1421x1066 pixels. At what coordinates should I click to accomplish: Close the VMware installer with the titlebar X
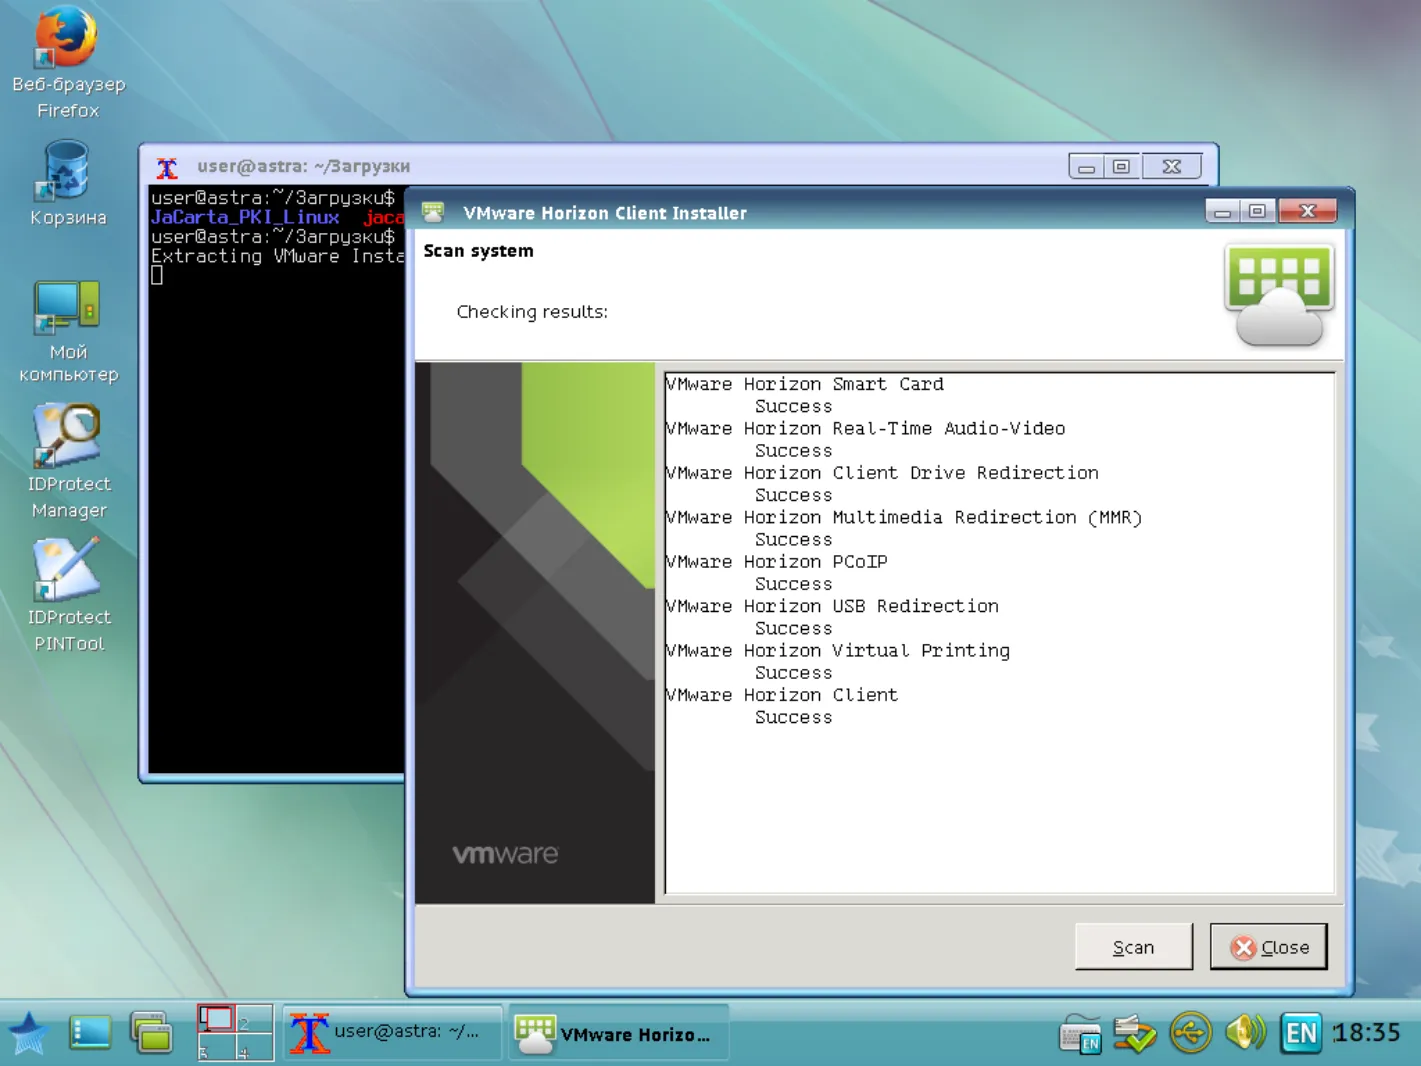pos(1307,211)
